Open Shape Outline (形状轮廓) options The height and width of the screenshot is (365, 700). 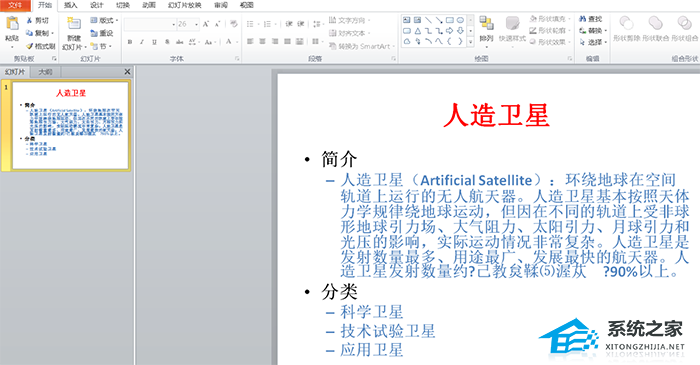pos(550,30)
